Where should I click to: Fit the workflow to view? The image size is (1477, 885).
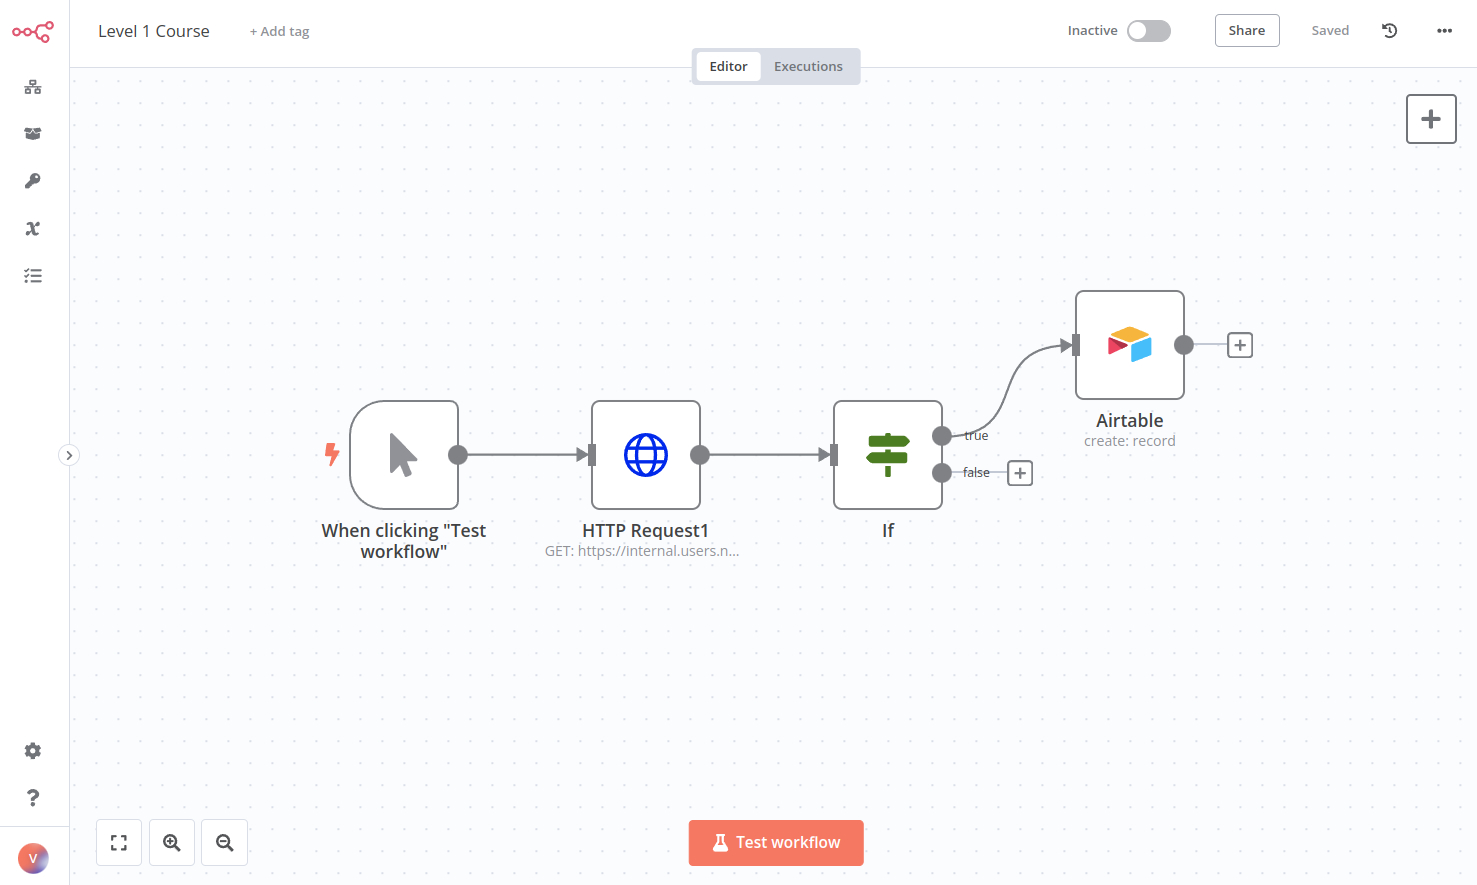coord(118,842)
